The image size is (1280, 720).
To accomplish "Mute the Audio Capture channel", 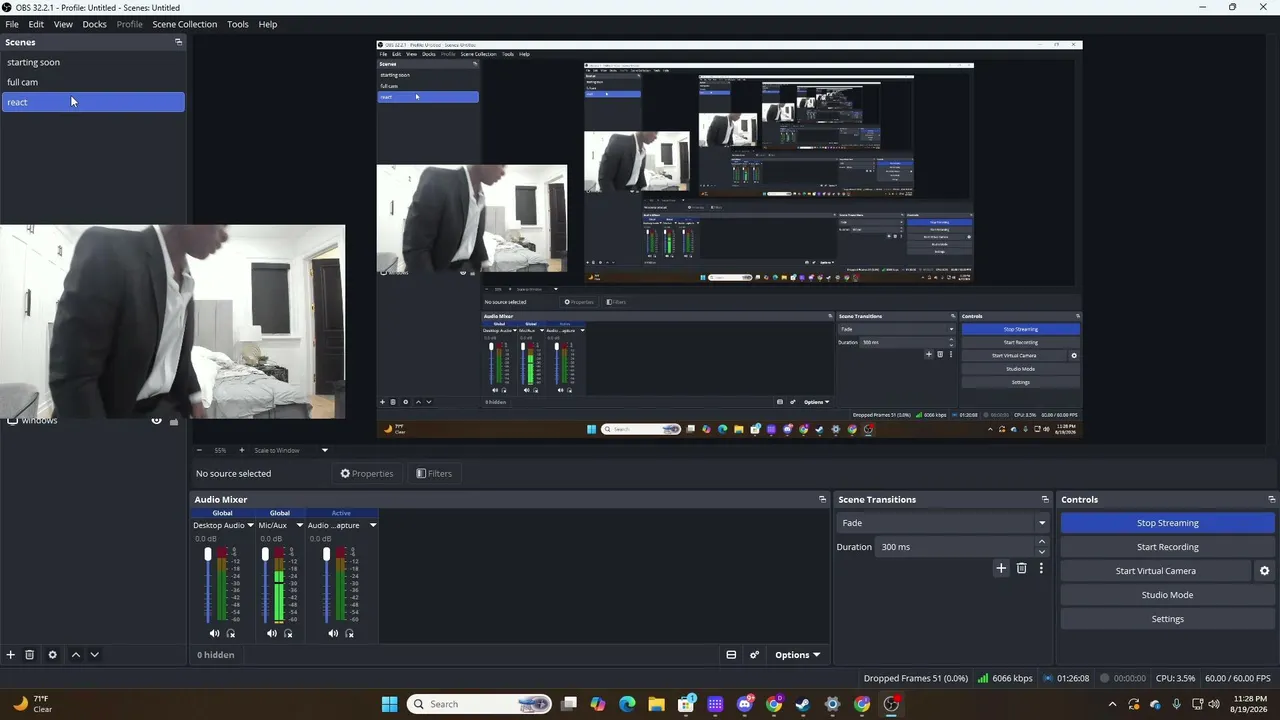I will pyautogui.click(x=333, y=633).
